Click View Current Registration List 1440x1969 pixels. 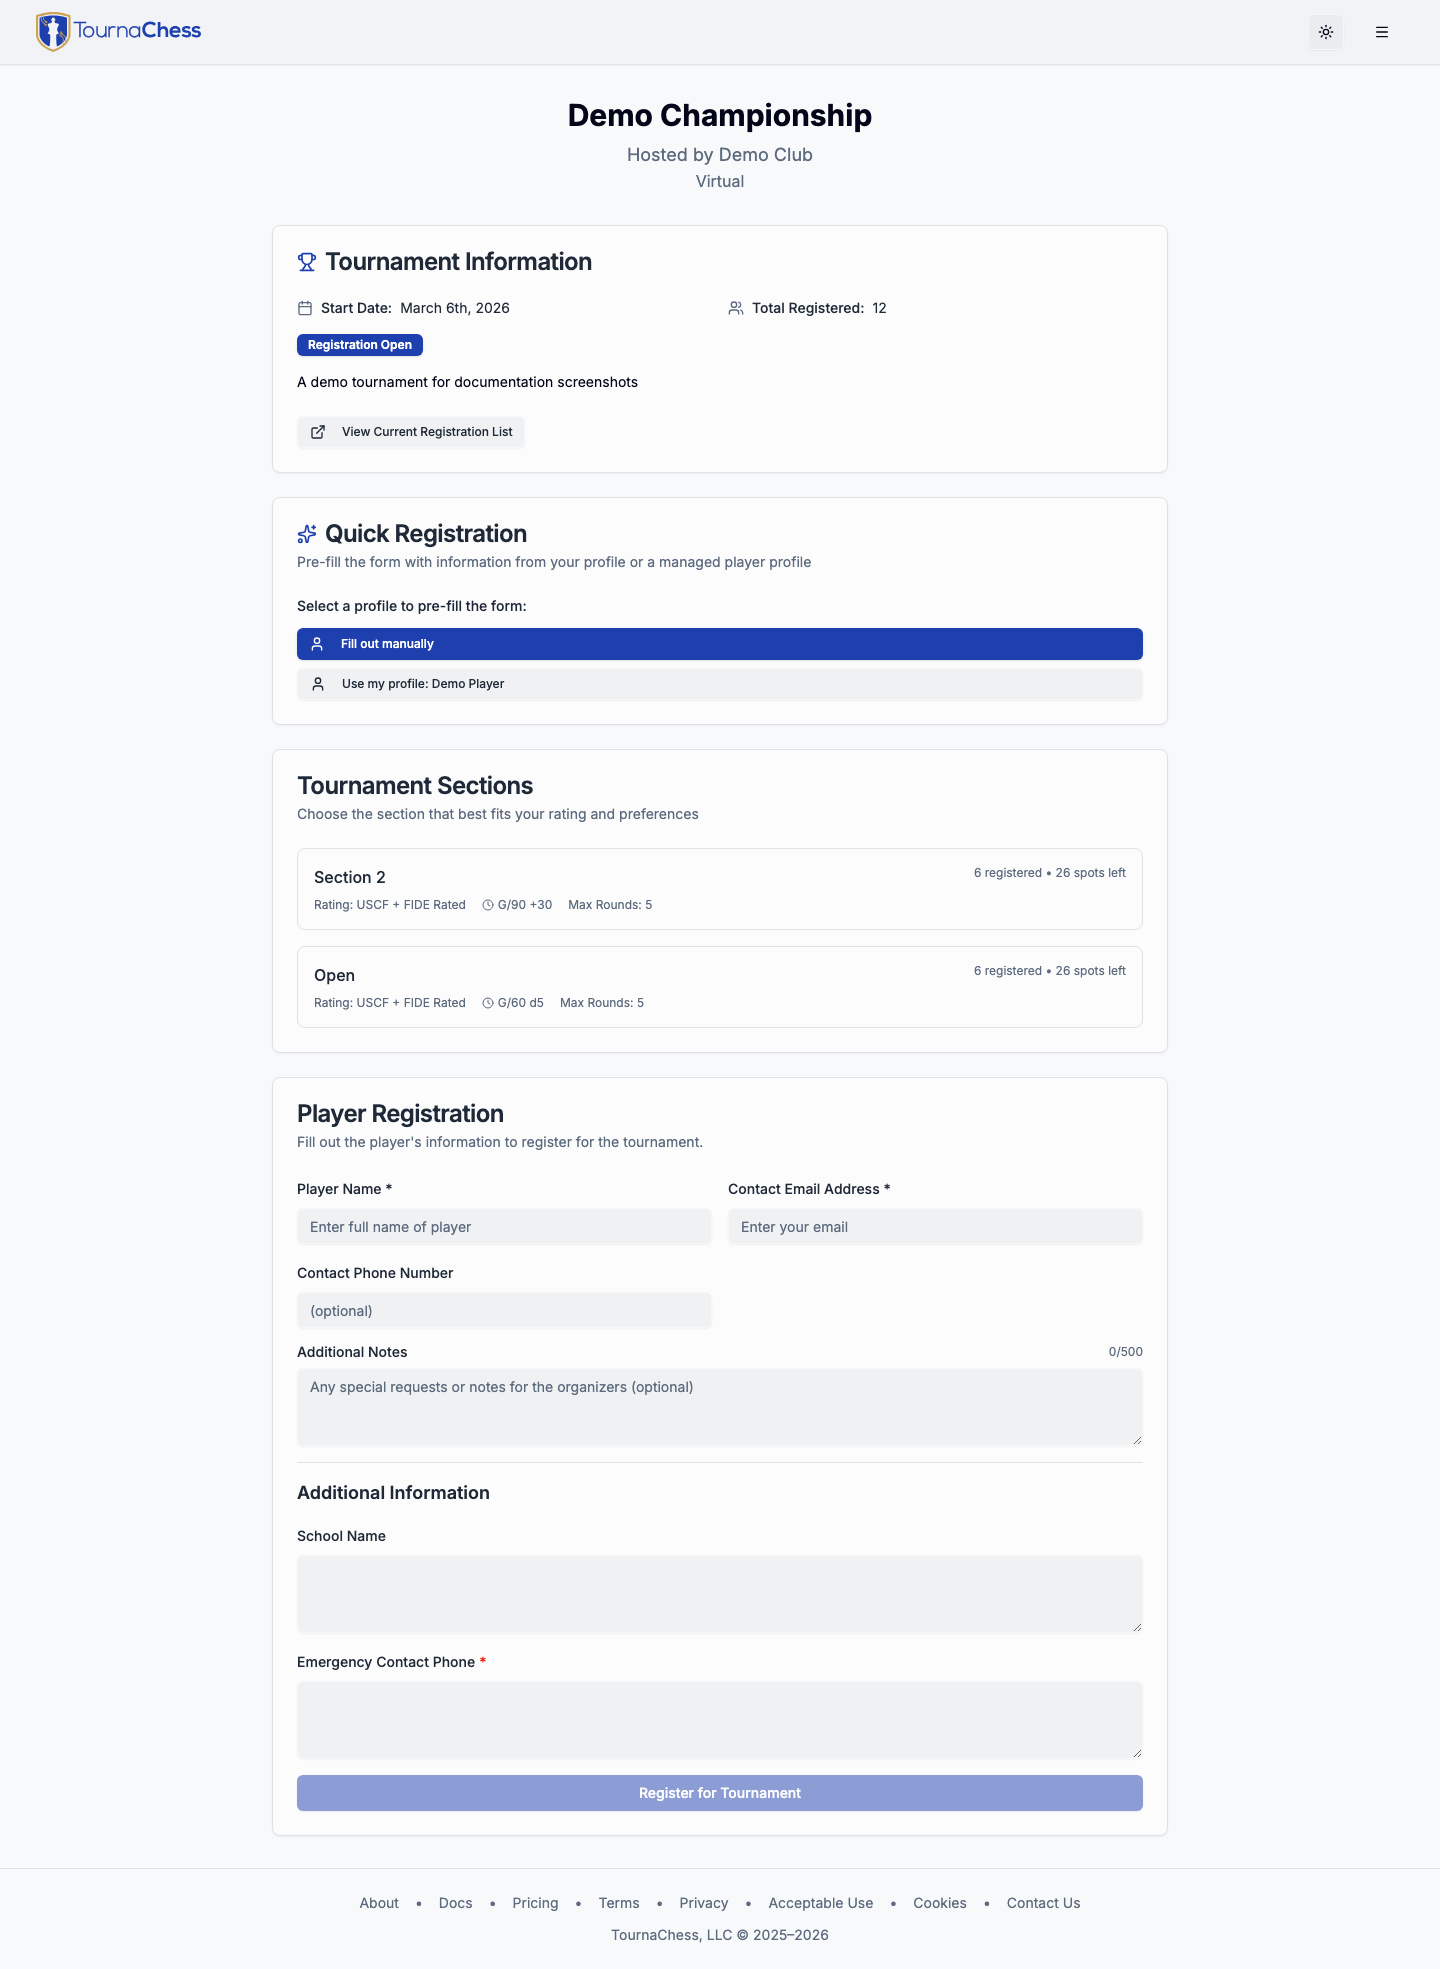click(410, 432)
